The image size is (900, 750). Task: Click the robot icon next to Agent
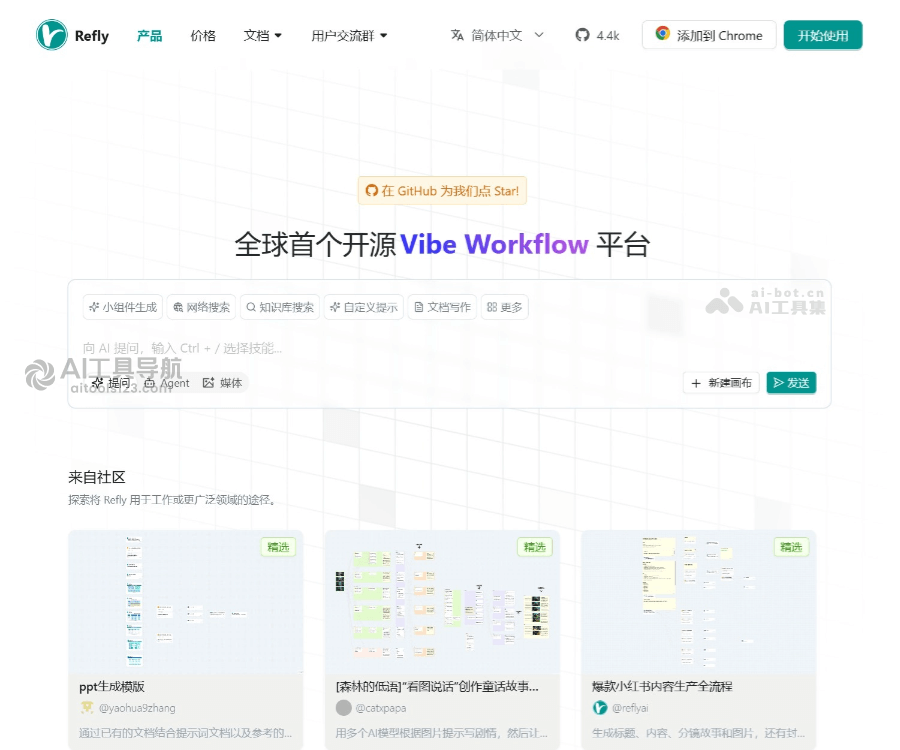click(149, 383)
